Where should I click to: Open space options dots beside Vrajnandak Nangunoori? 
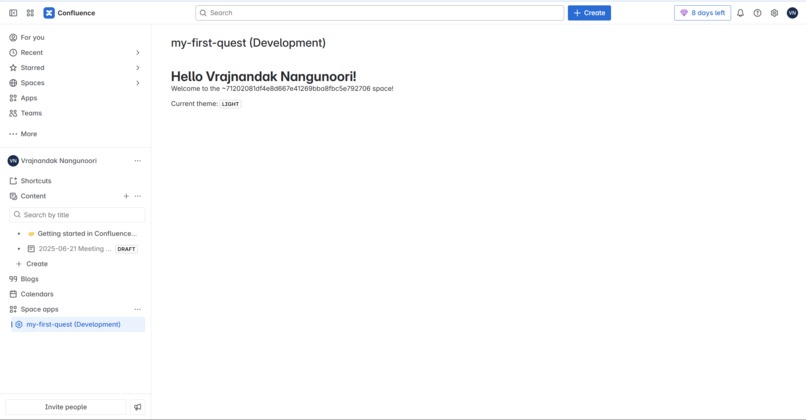tap(138, 161)
